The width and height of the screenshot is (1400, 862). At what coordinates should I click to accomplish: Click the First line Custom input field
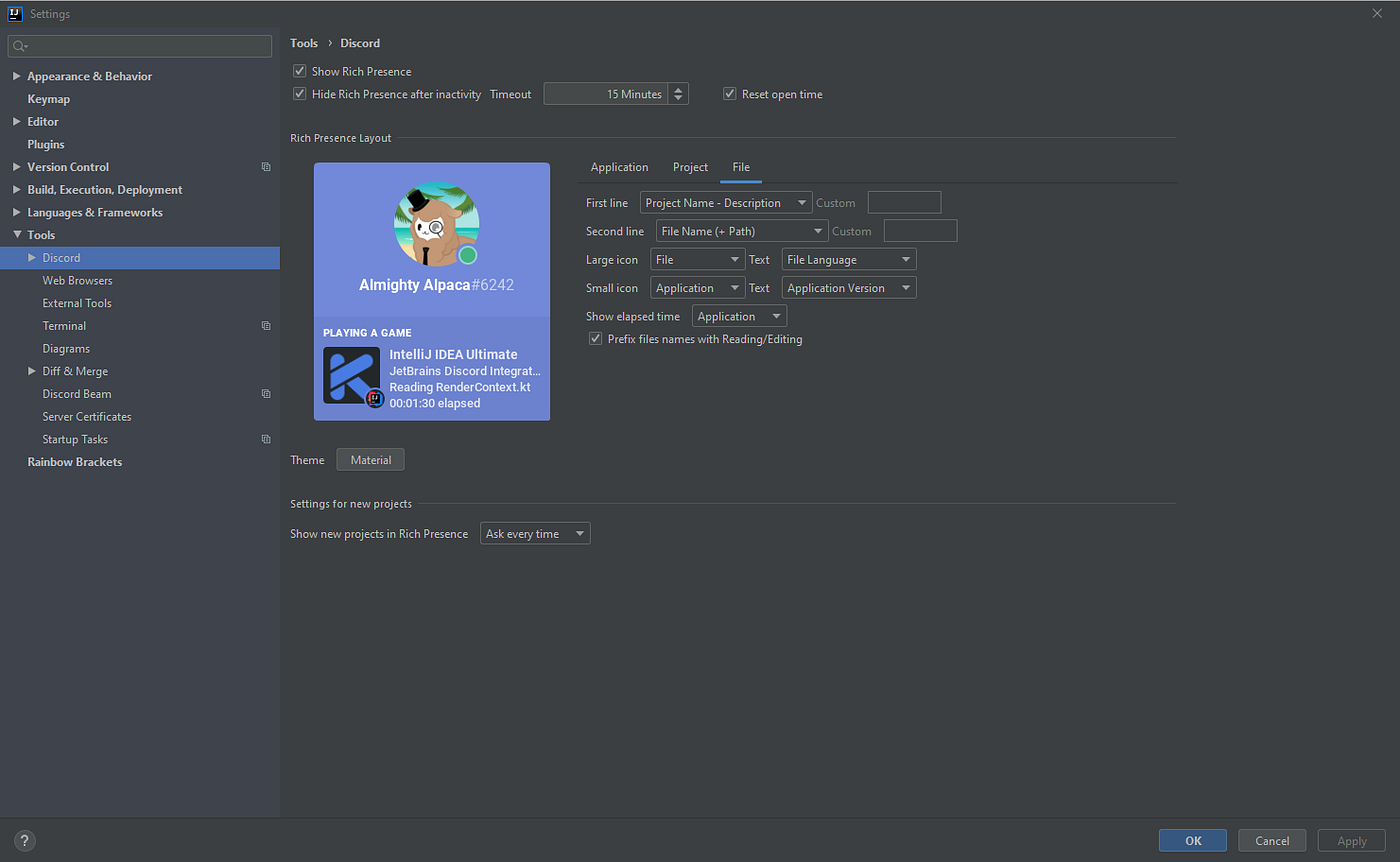(904, 203)
